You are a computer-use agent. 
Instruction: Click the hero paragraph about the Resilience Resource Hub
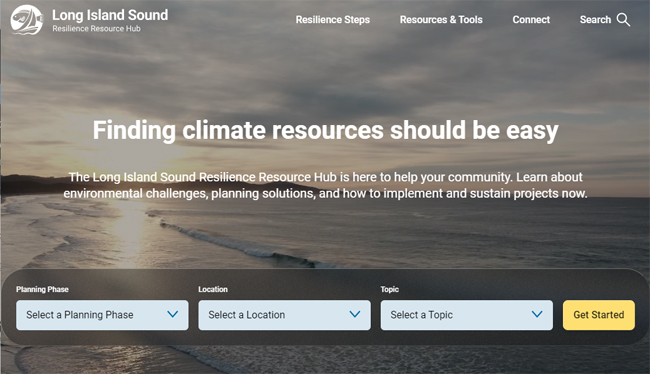pyautogui.click(x=325, y=185)
